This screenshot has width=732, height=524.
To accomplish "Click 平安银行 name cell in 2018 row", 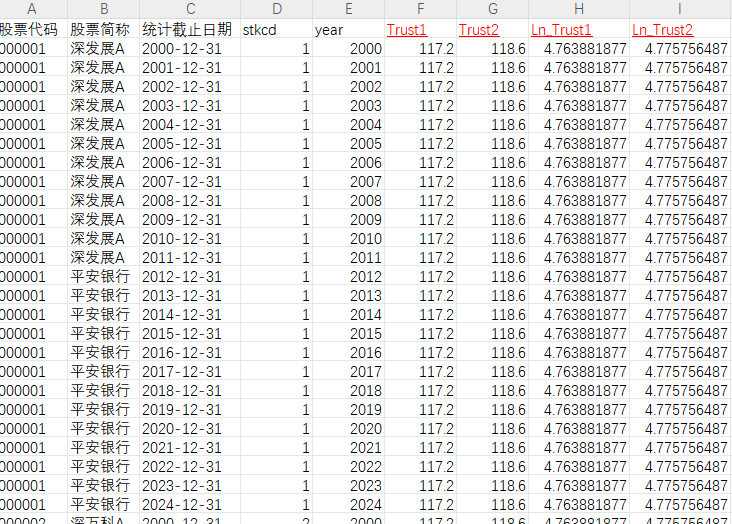I will [x=102, y=390].
